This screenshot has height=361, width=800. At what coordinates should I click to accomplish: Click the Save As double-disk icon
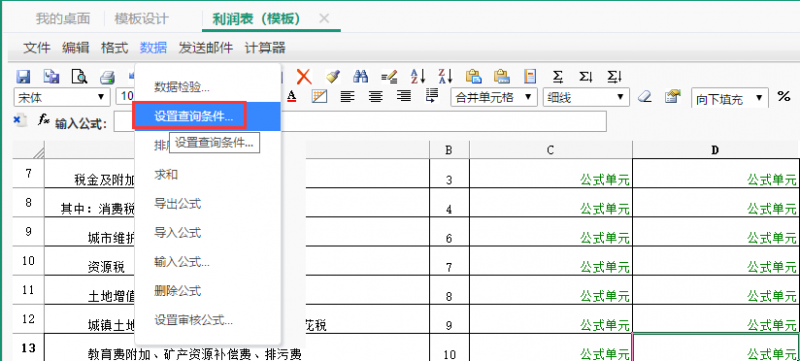[x=51, y=77]
